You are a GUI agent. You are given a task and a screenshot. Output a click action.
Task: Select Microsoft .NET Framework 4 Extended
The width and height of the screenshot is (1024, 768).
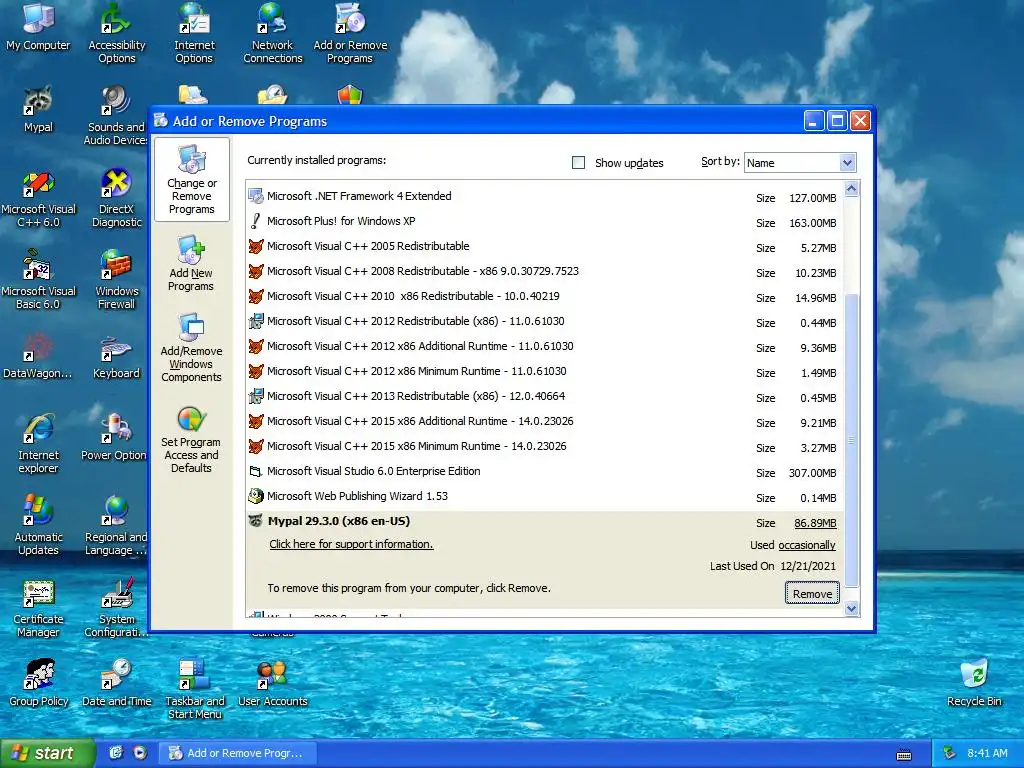coord(545,196)
